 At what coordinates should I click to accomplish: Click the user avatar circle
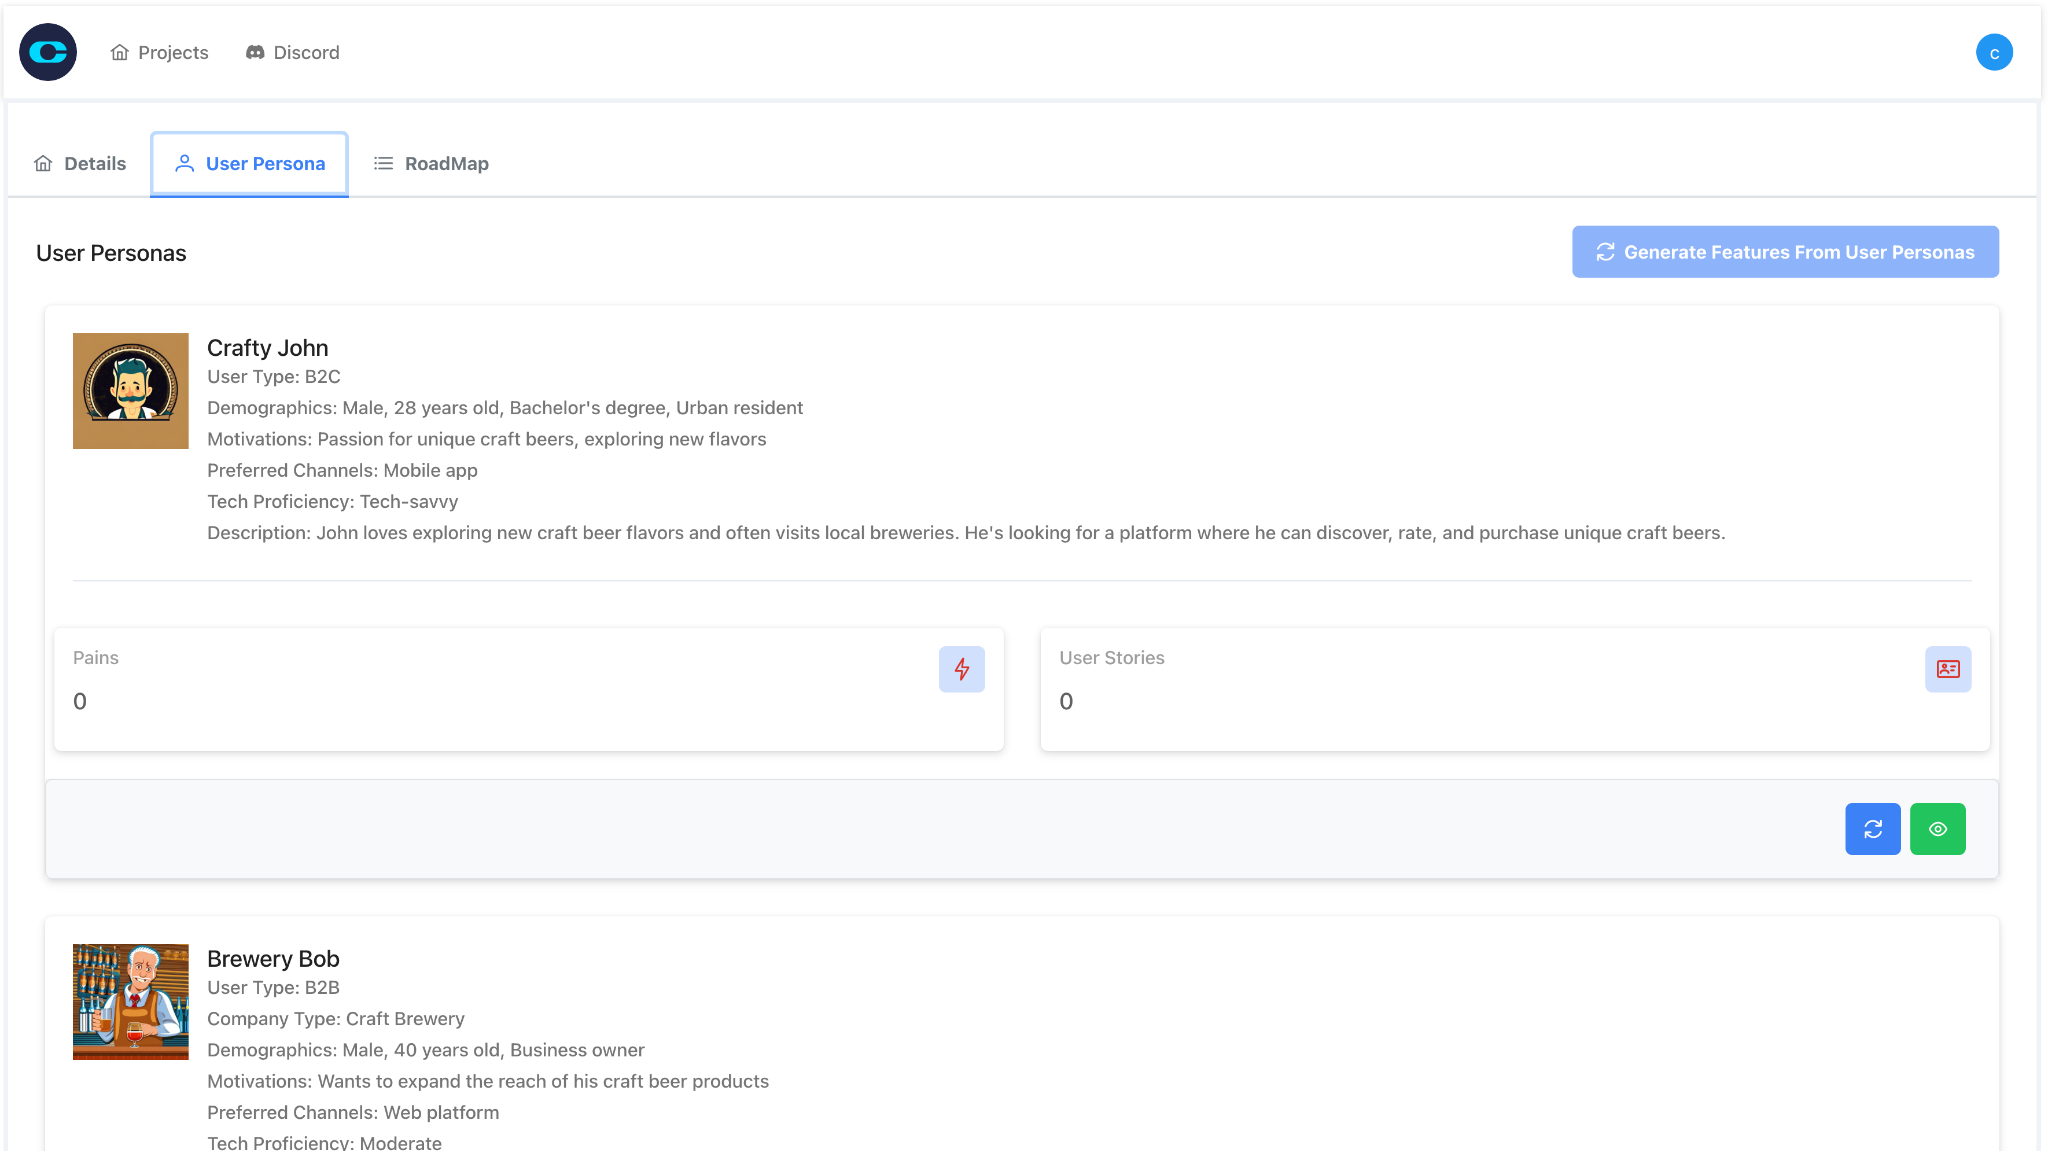(1994, 52)
